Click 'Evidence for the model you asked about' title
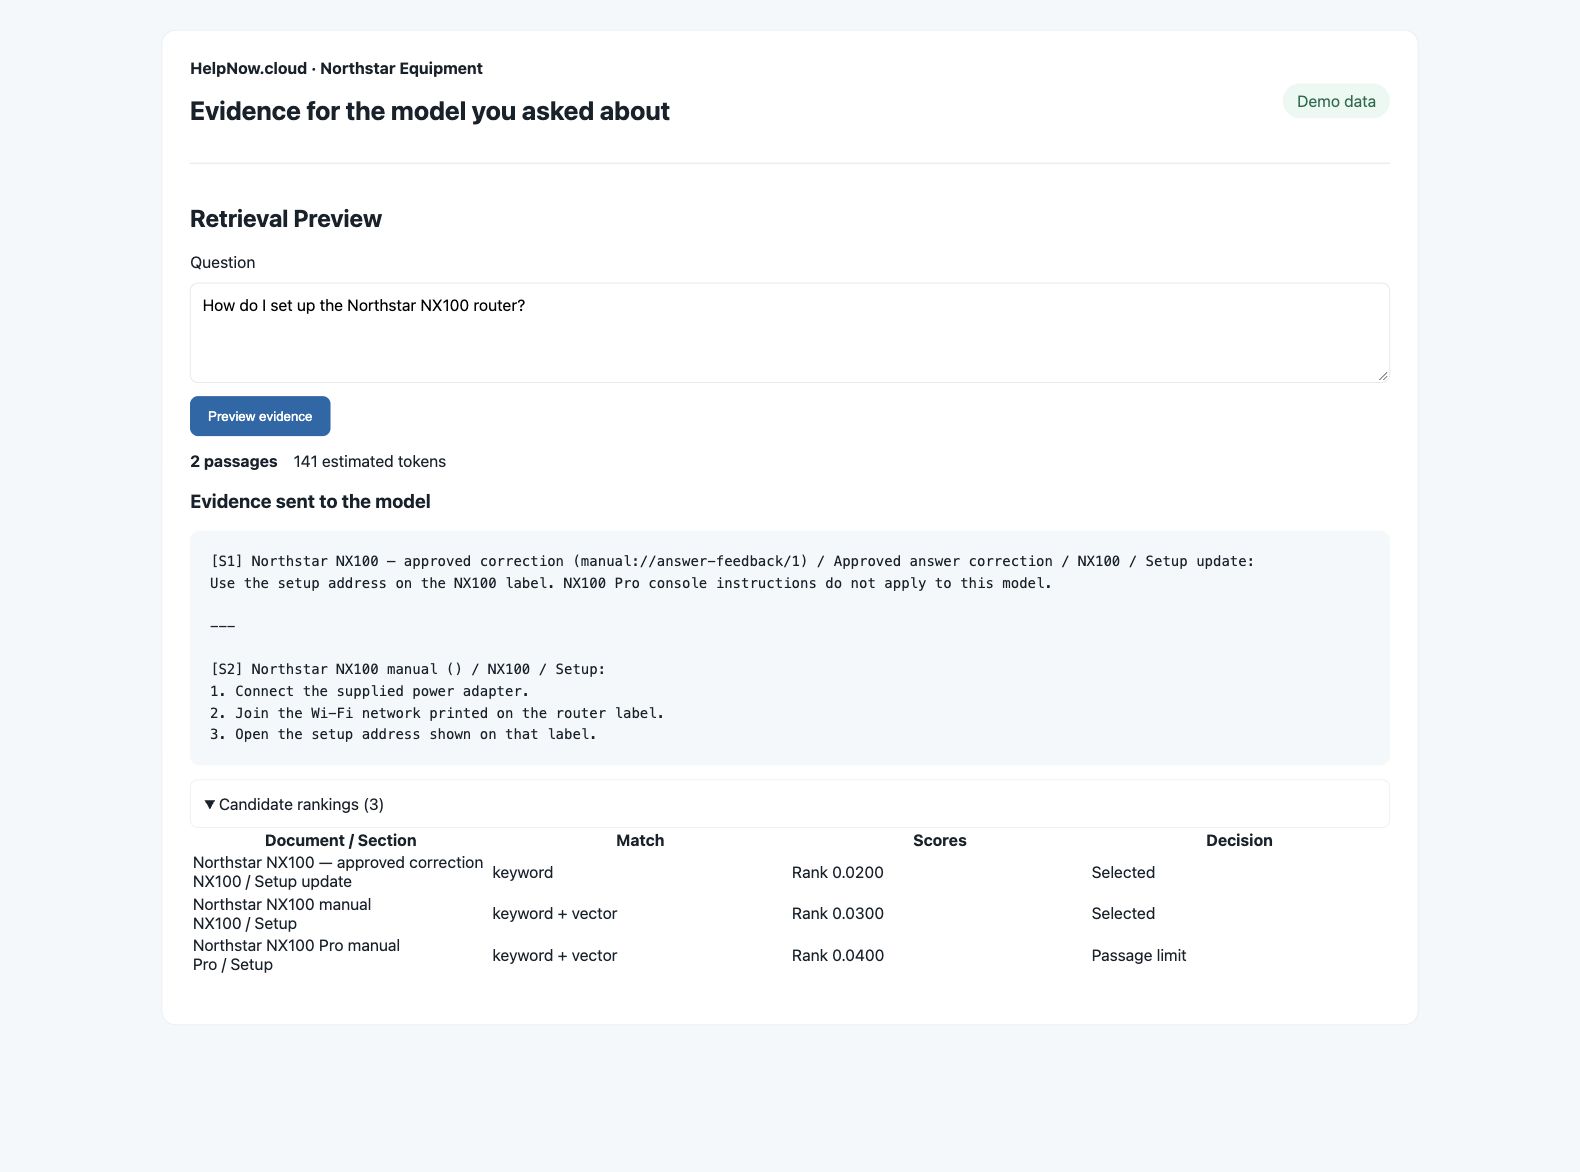This screenshot has width=1580, height=1172. 430,111
